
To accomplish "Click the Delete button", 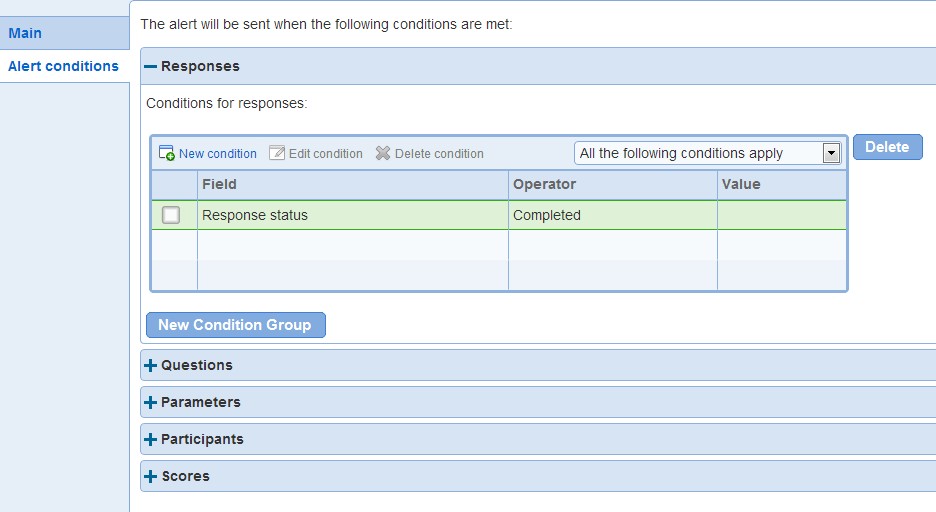I will [888, 147].
